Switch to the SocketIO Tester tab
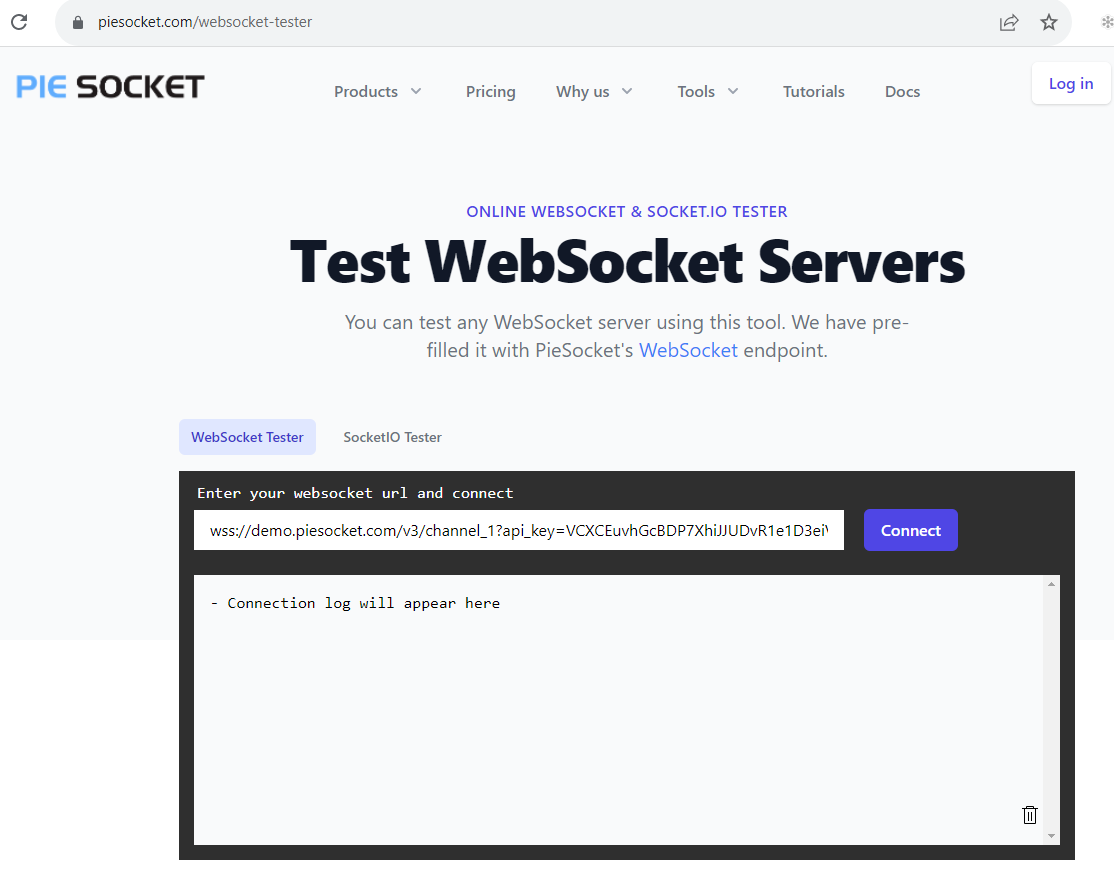This screenshot has height=874, width=1114. 392,437
